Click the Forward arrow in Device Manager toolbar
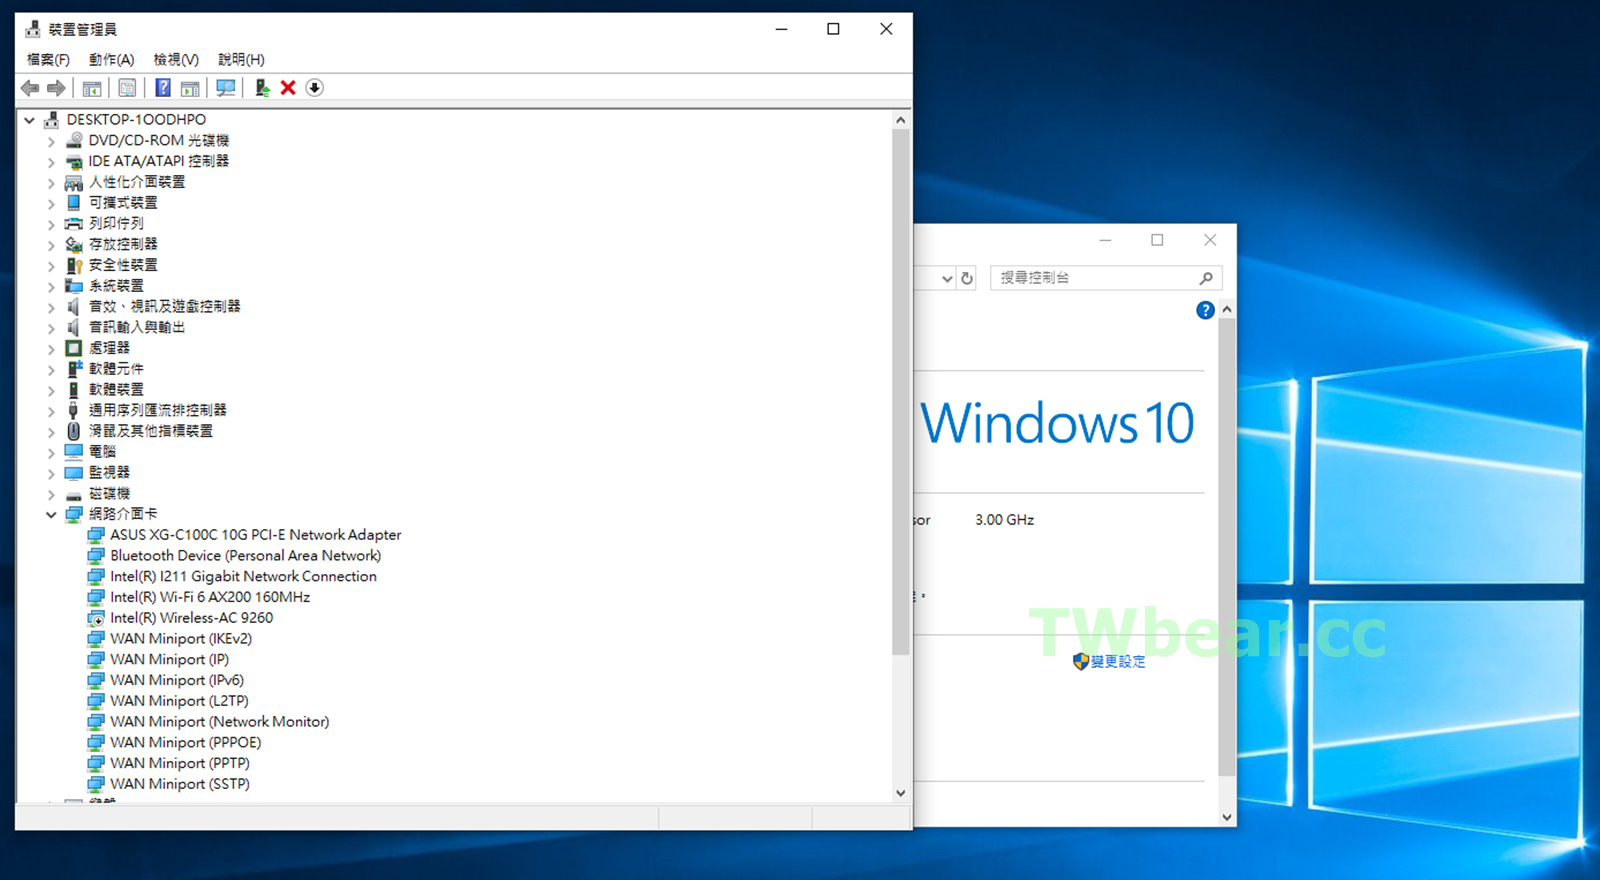This screenshot has width=1600, height=880. click(56, 88)
